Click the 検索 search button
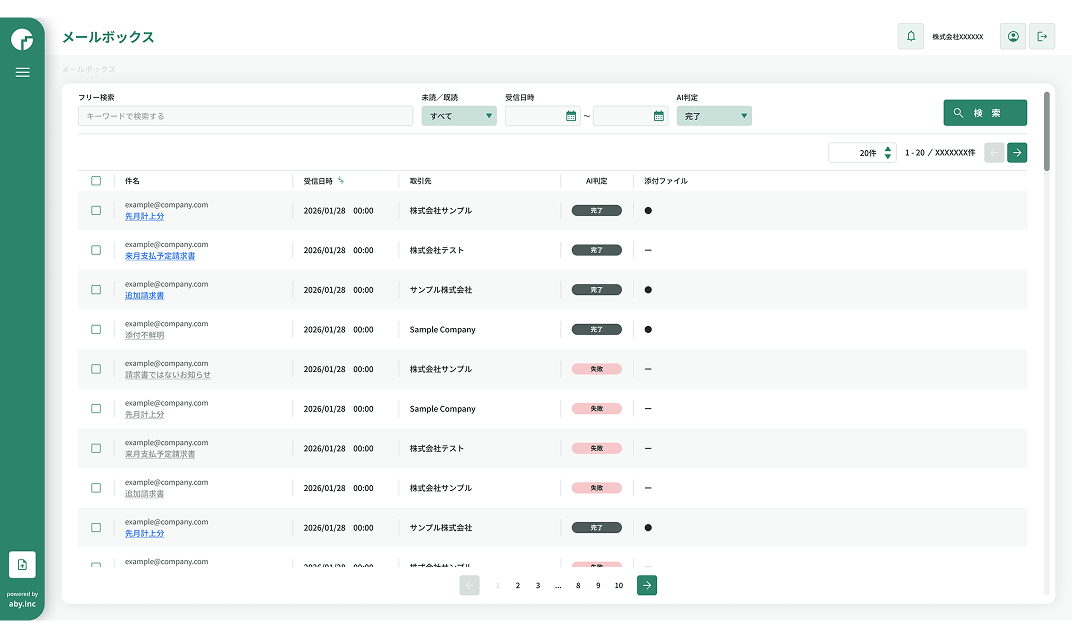 984,113
